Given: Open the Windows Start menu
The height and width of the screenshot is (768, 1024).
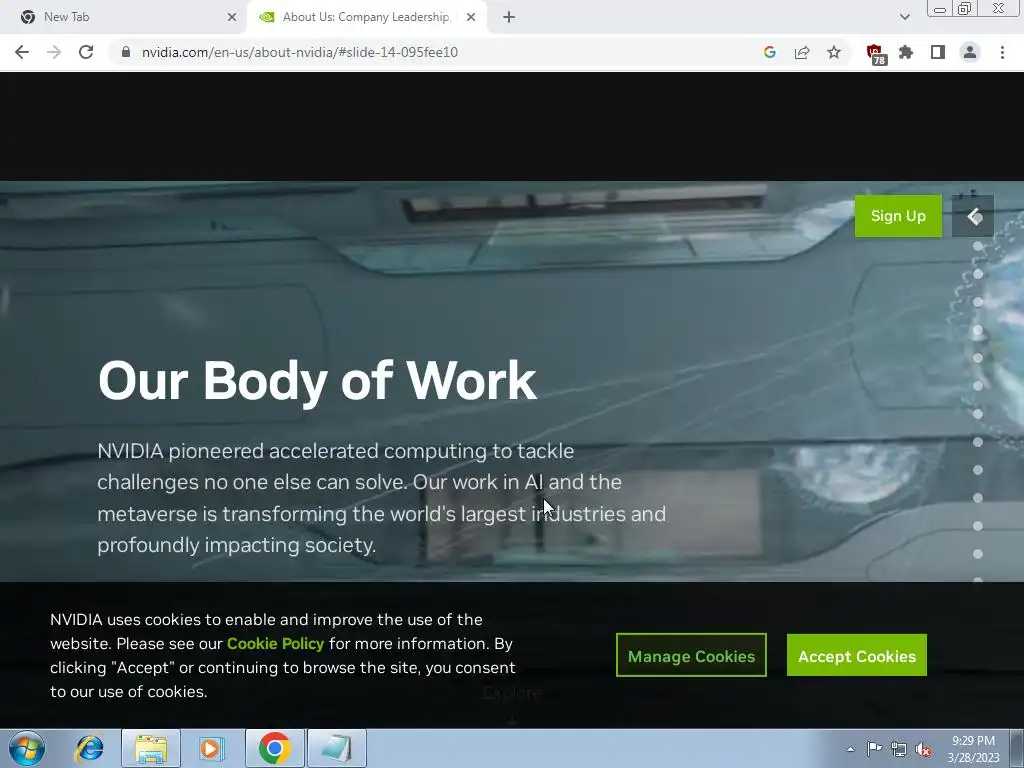Looking at the screenshot, I should pyautogui.click(x=27, y=748).
